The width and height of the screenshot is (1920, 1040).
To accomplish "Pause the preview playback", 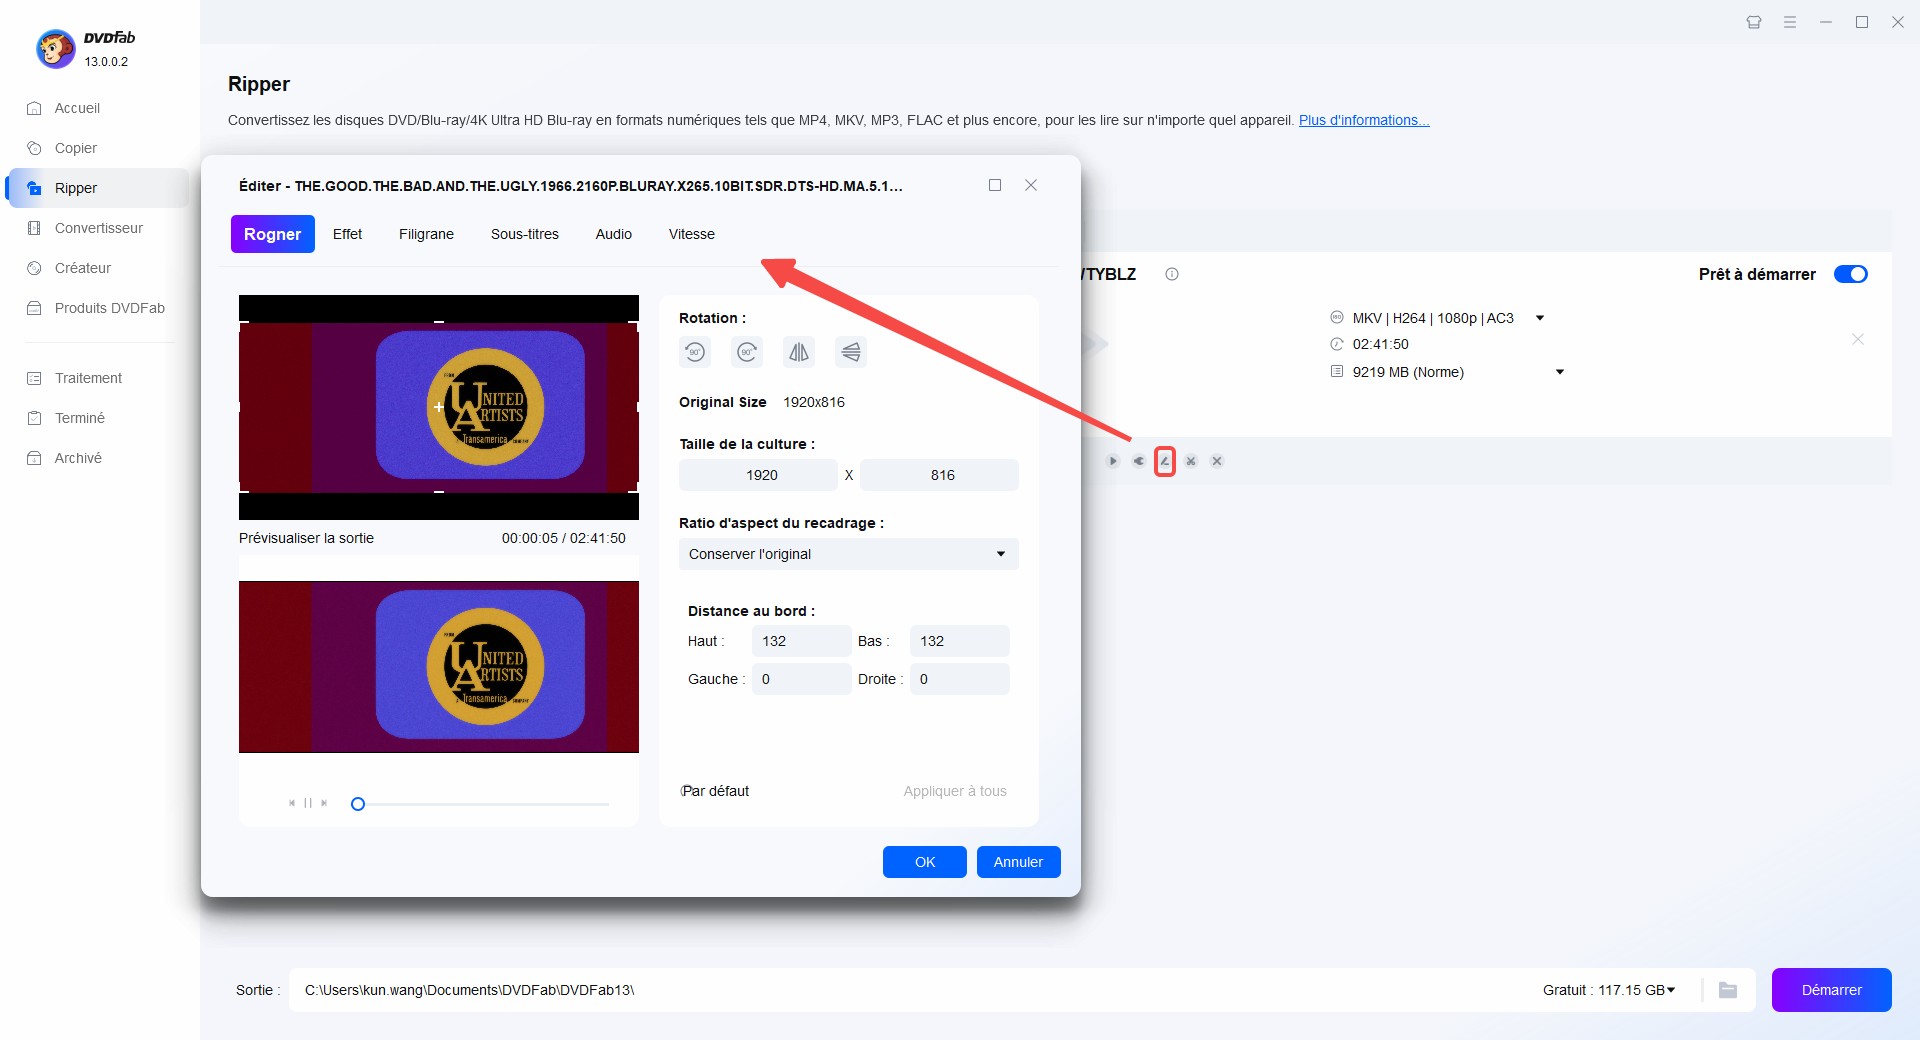I will pyautogui.click(x=308, y=803).
